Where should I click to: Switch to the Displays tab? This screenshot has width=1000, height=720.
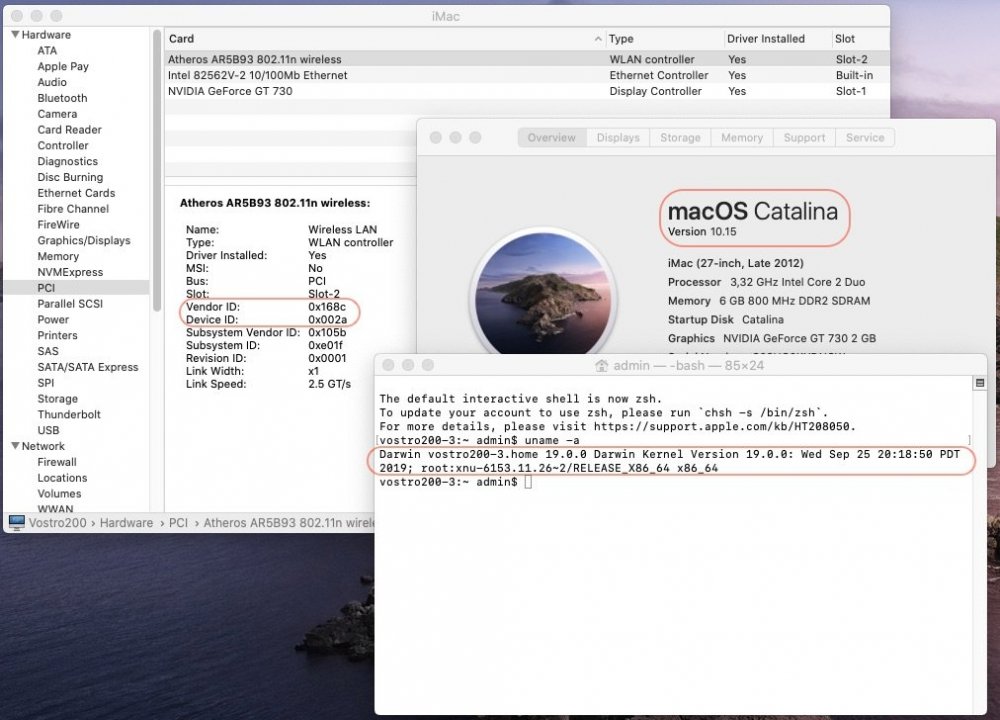pyautogui.click(x=617, y=138)
